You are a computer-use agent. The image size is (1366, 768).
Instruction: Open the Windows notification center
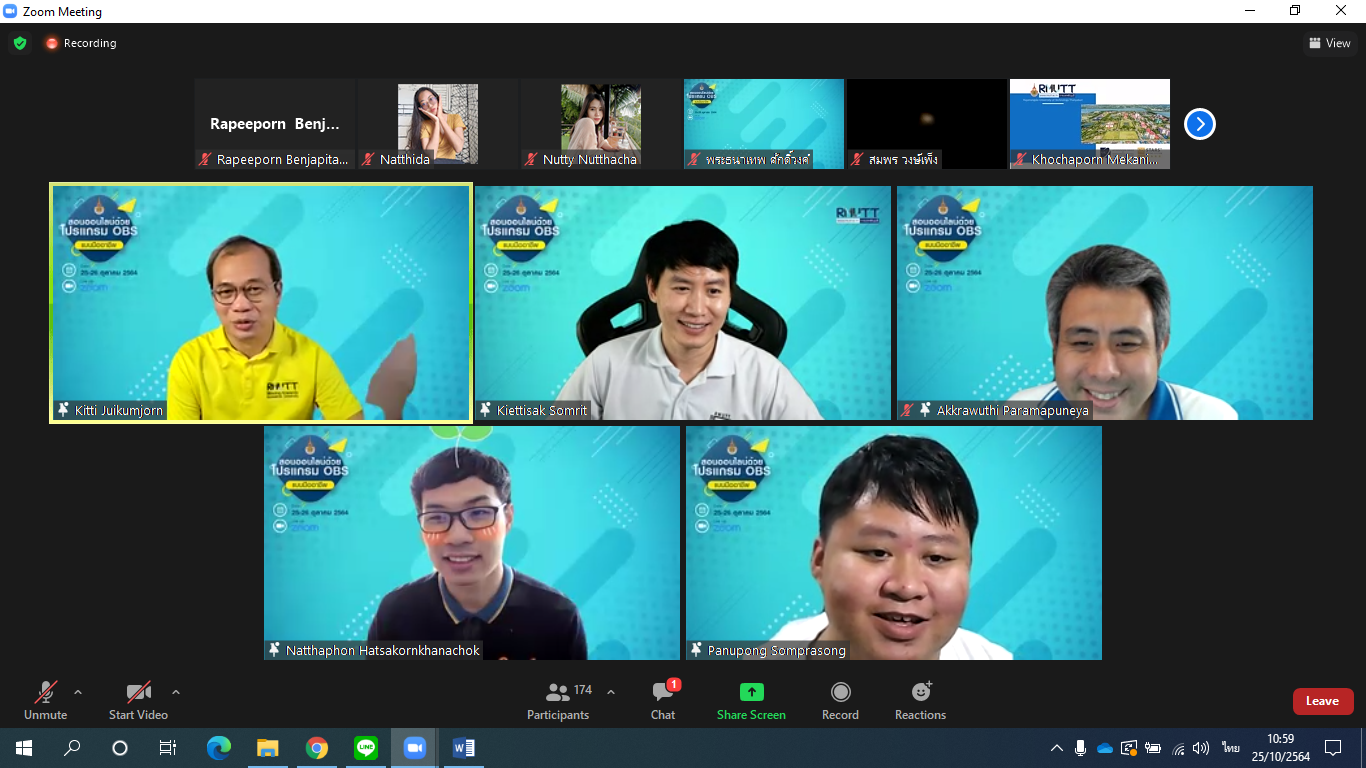pyautogui.click(x=1333, y=748)
